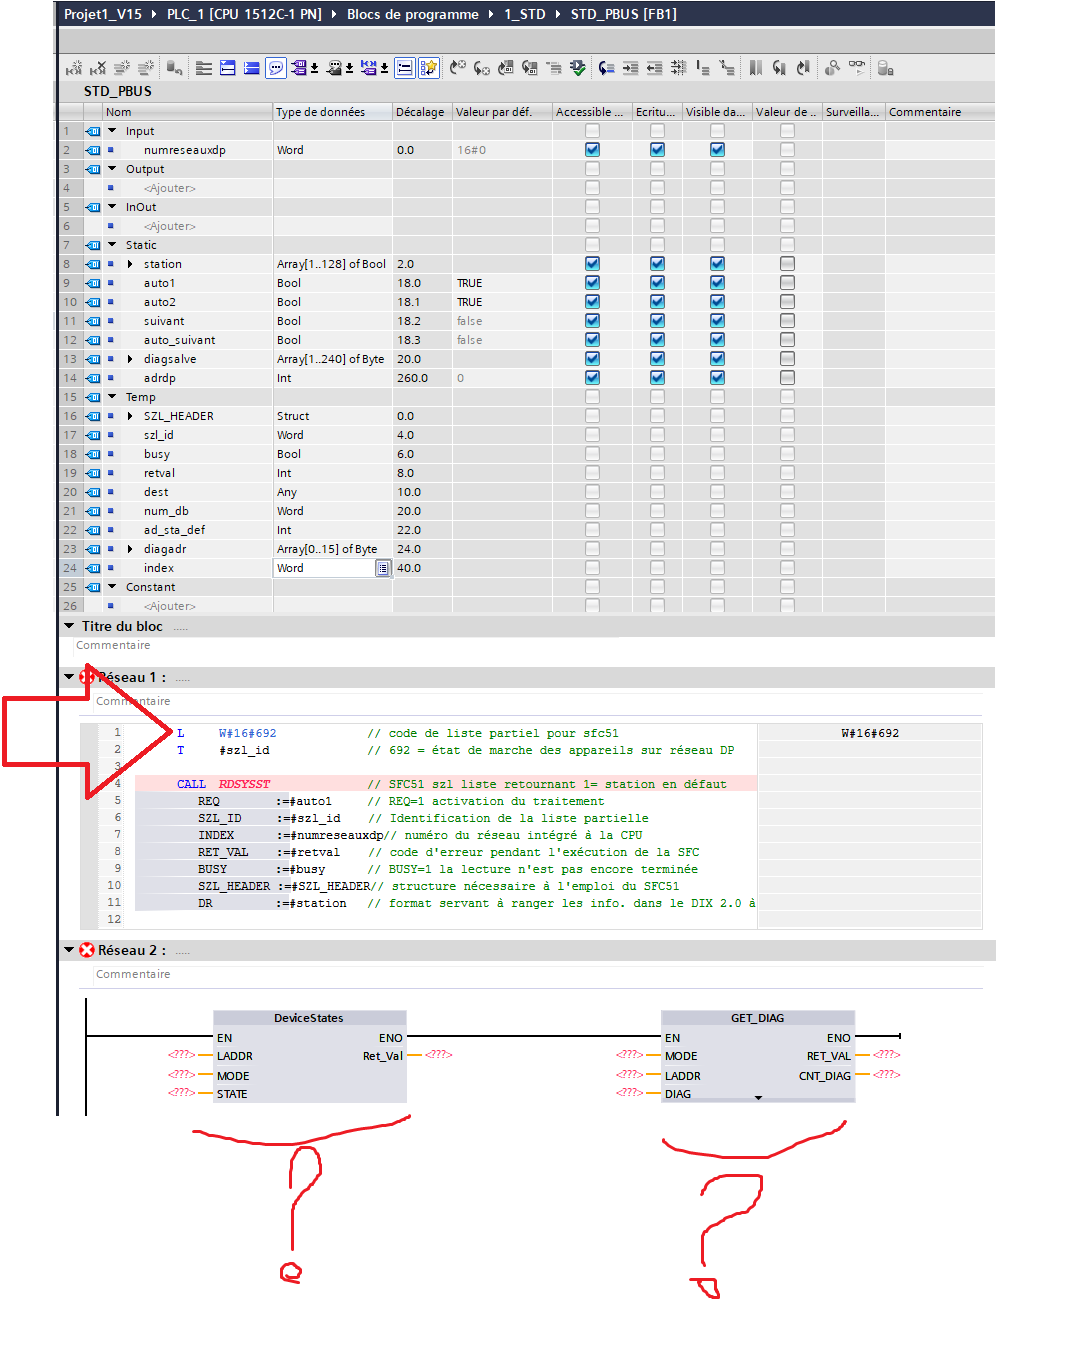Click the green check update block calls icon
1080x1372 pixels.
pyautogui.click(x=578, y=68)
